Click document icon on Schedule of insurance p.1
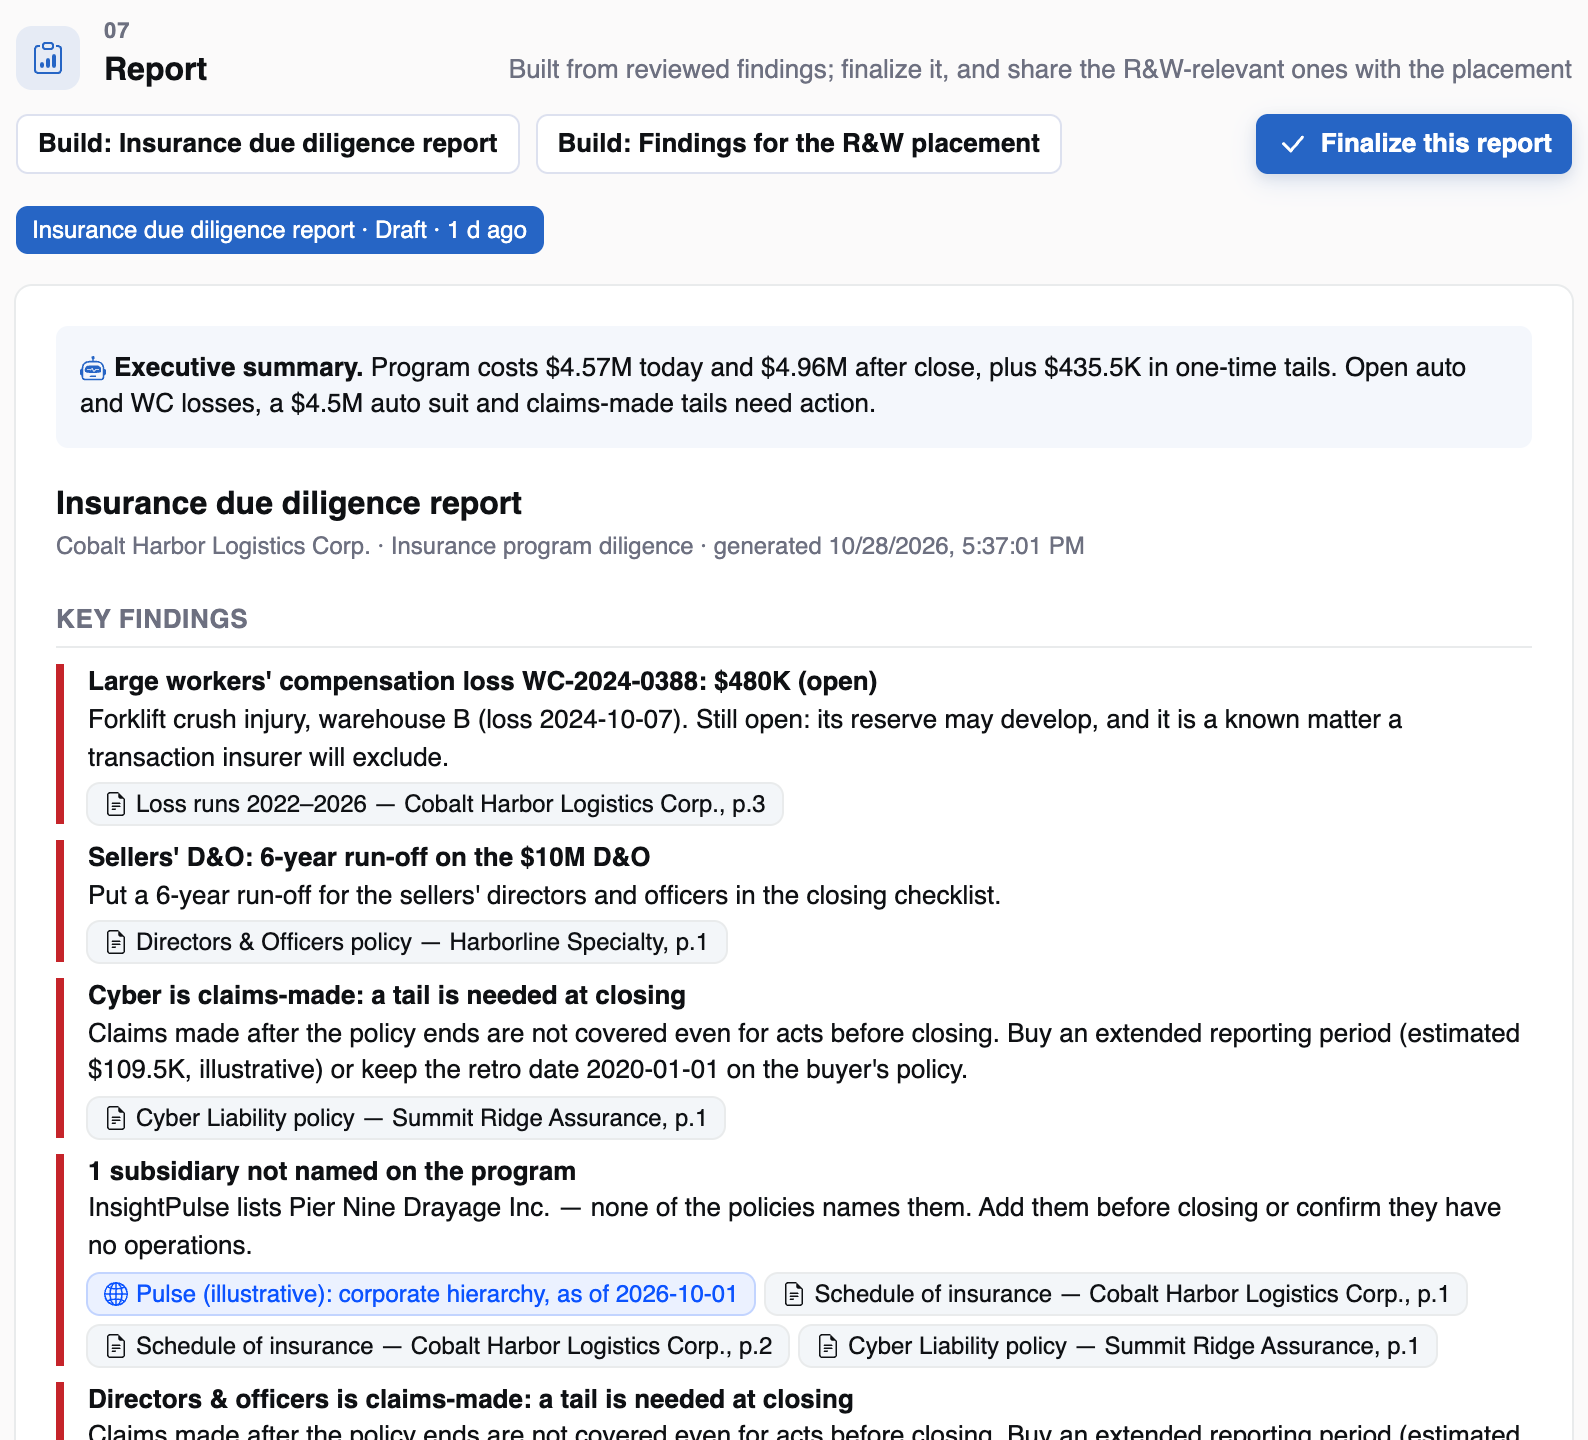Image resolution: width=1588 pixels, height=1440 pixels. [794, 1294]
